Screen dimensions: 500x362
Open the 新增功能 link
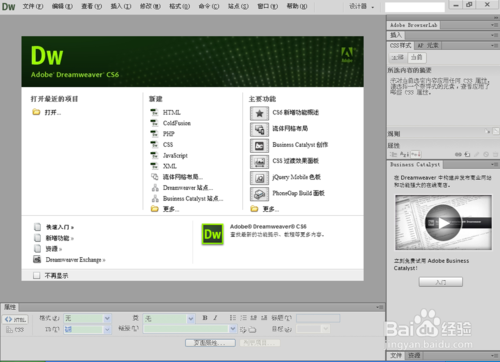[x=60, y=238]
